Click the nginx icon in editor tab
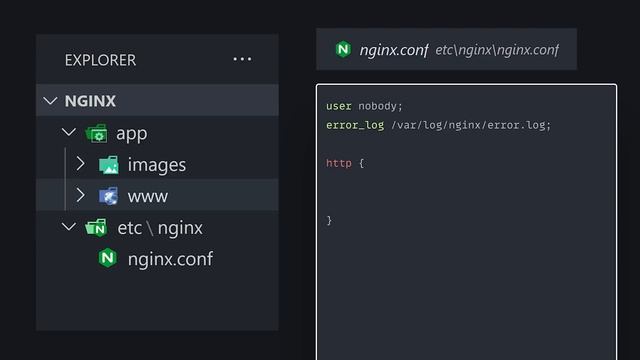 (343, 49)
